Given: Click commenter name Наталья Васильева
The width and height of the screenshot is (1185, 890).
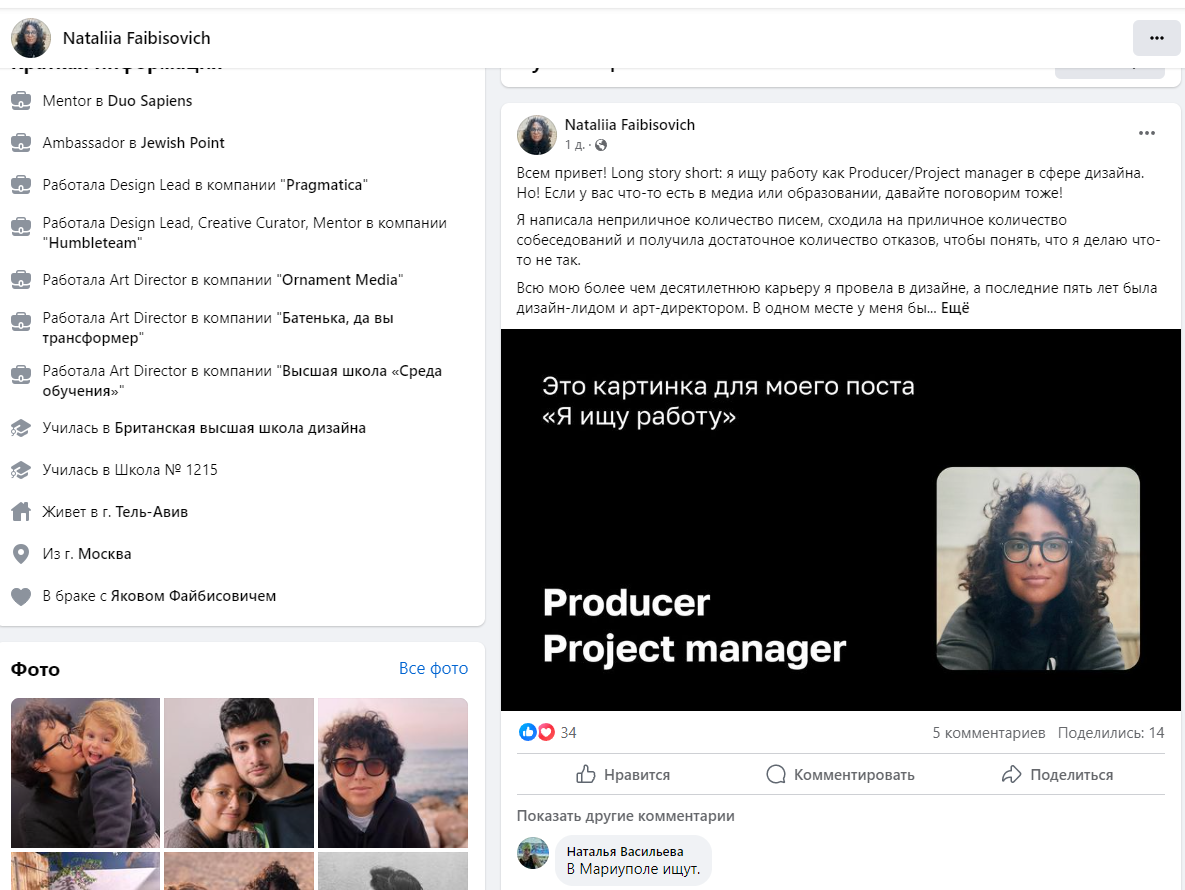Looking at the screenshot, I should tap(625, 851).
